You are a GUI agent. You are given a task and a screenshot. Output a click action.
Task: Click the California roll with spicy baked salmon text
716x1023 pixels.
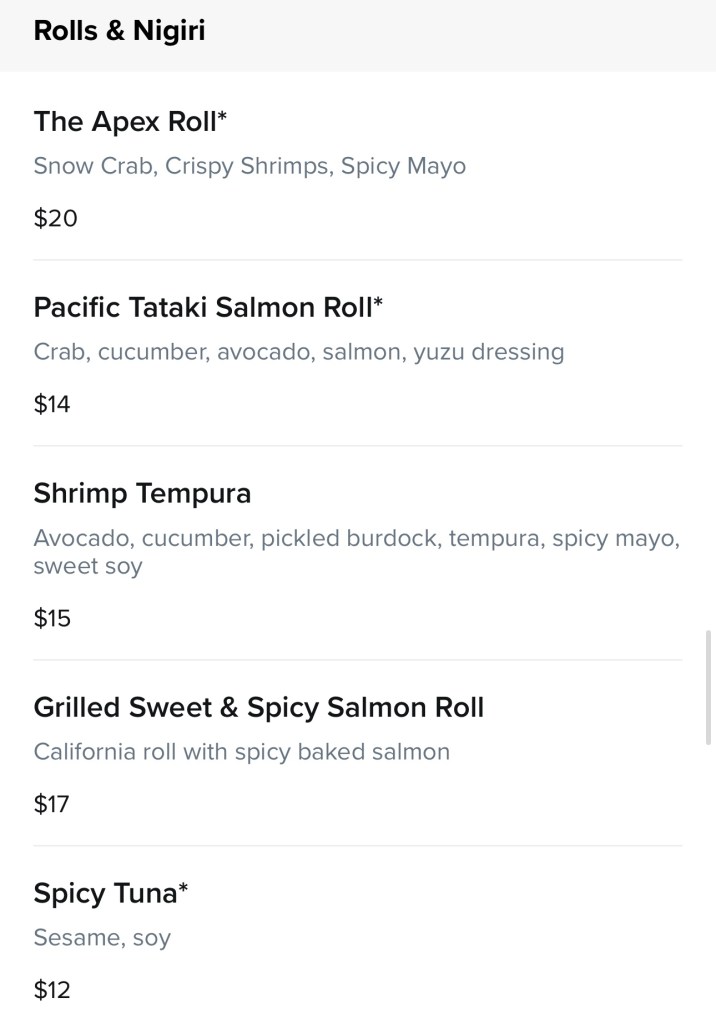(x=241, y=752)
